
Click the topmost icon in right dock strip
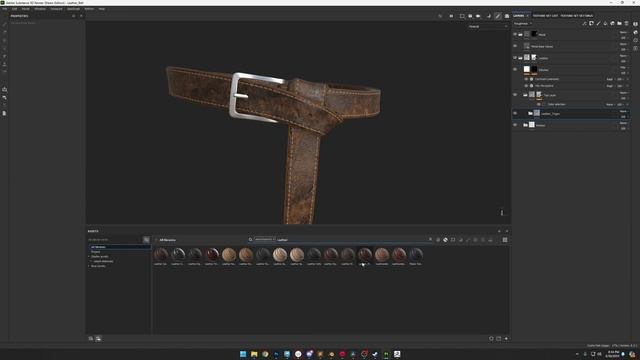click(x=636, y=24)
